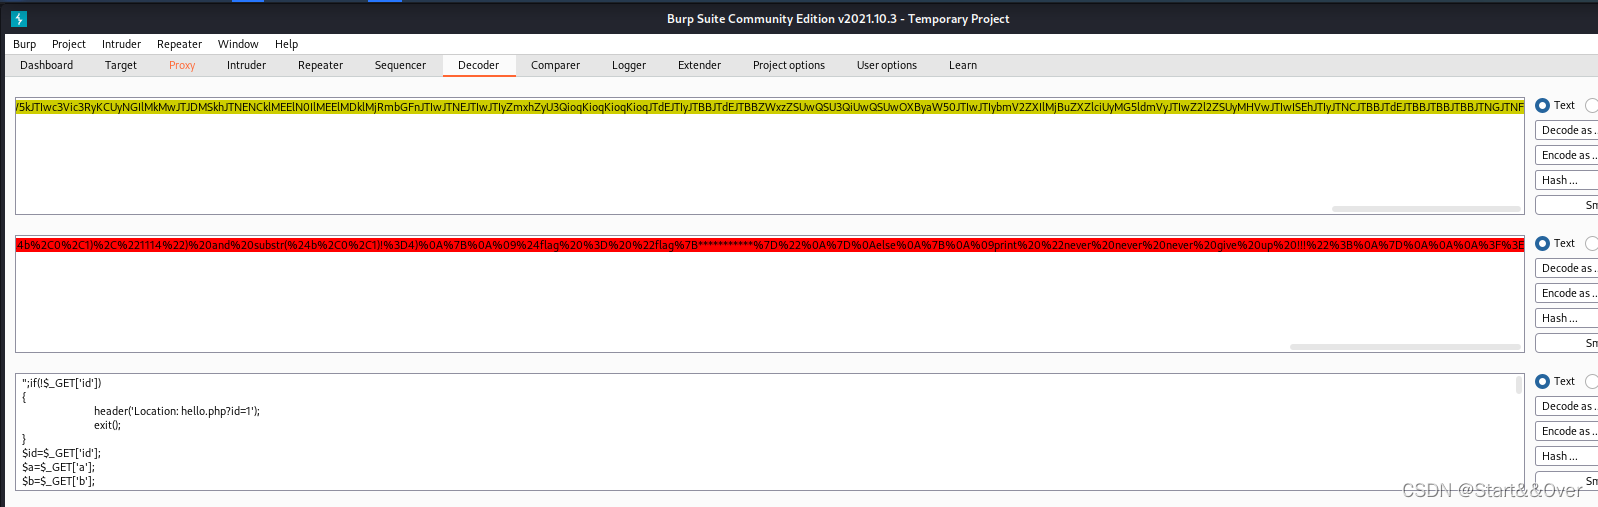
Task: Open the Project menu
Action: click(69, 44)
